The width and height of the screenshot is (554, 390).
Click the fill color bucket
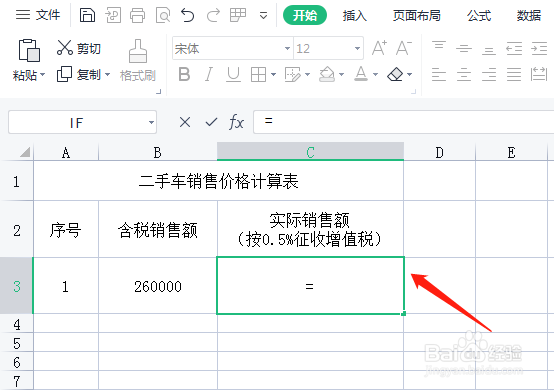[327, 74]
